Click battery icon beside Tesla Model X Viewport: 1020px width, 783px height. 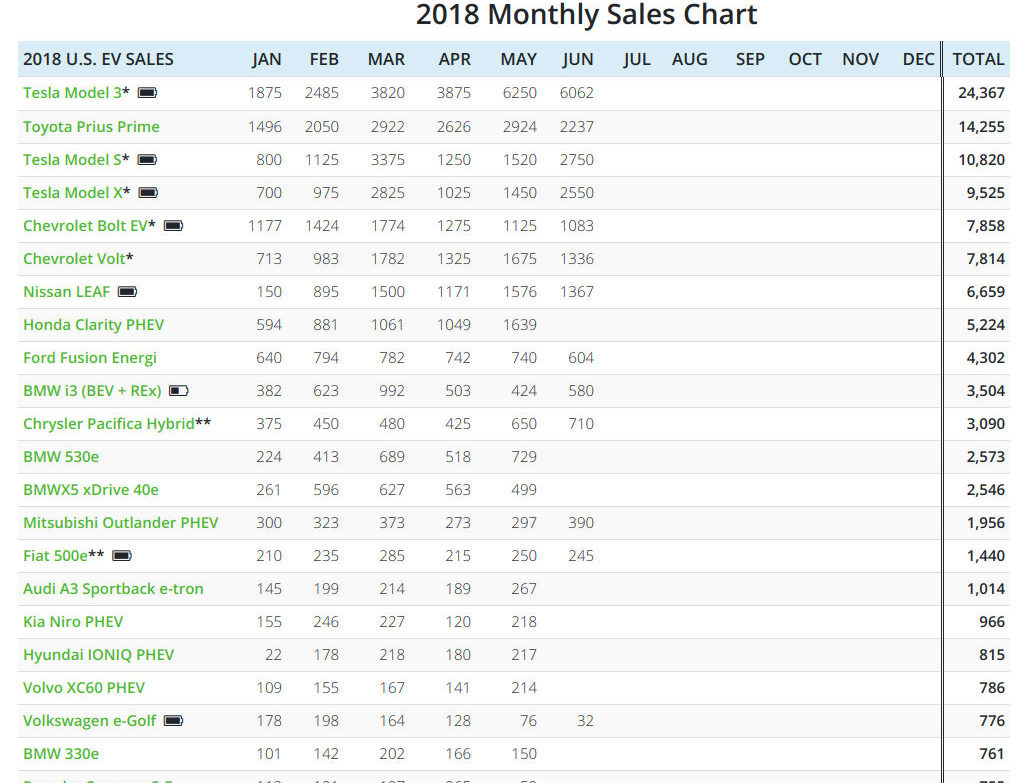tap(148, 192)
